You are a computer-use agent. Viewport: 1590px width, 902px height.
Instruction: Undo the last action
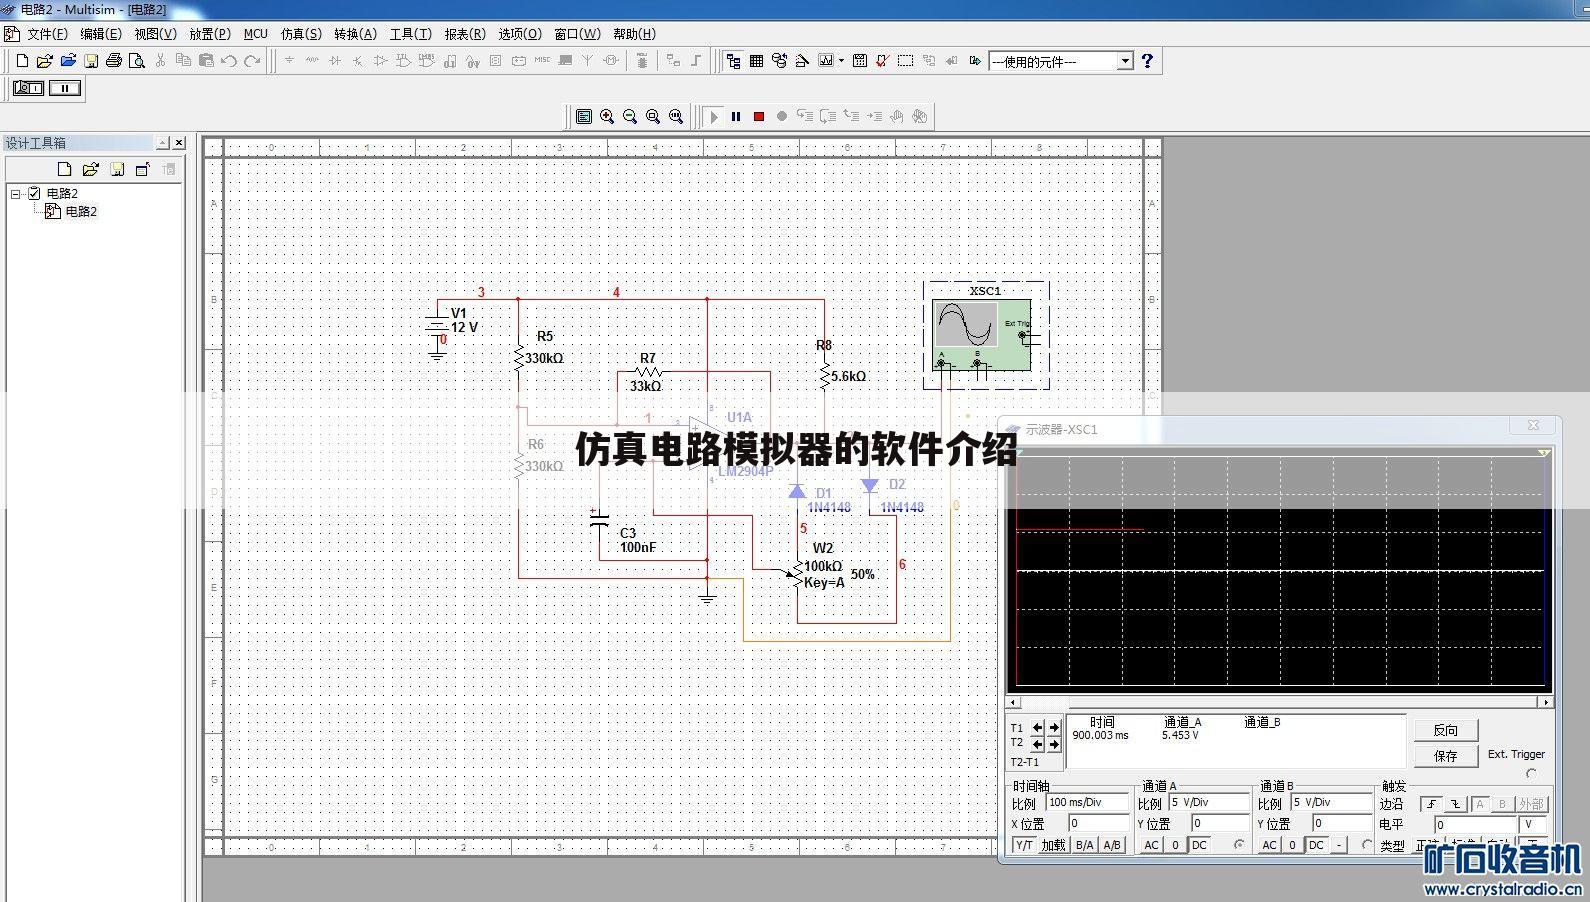229,61
